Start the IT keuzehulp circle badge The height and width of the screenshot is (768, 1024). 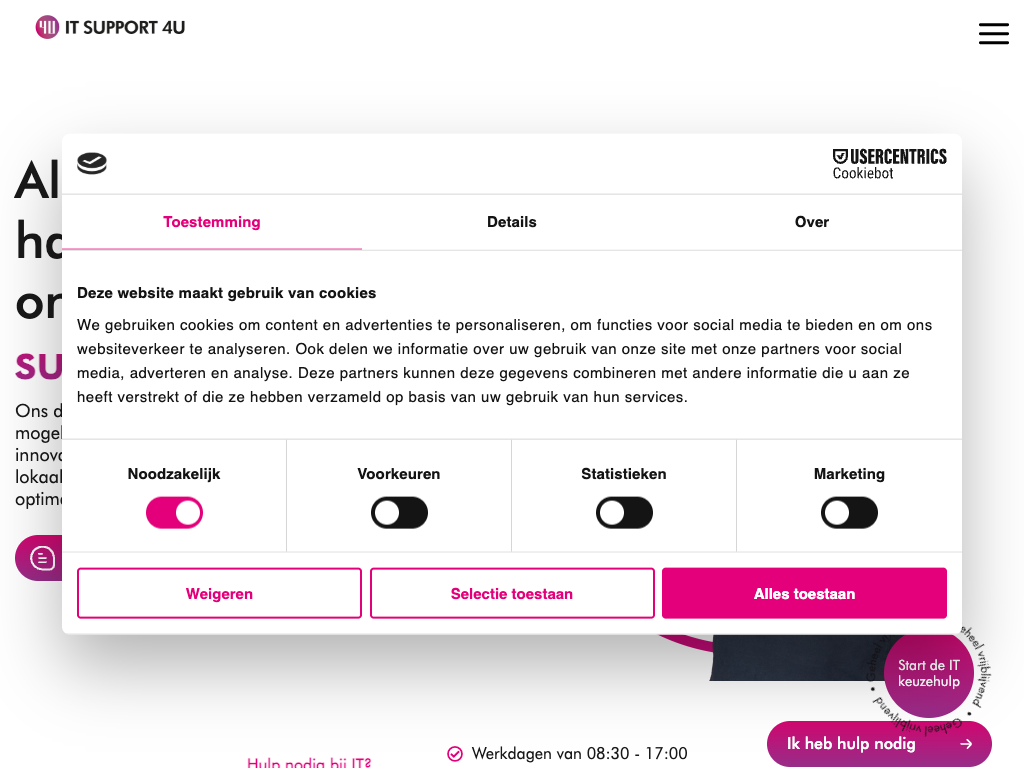(929, 673)
